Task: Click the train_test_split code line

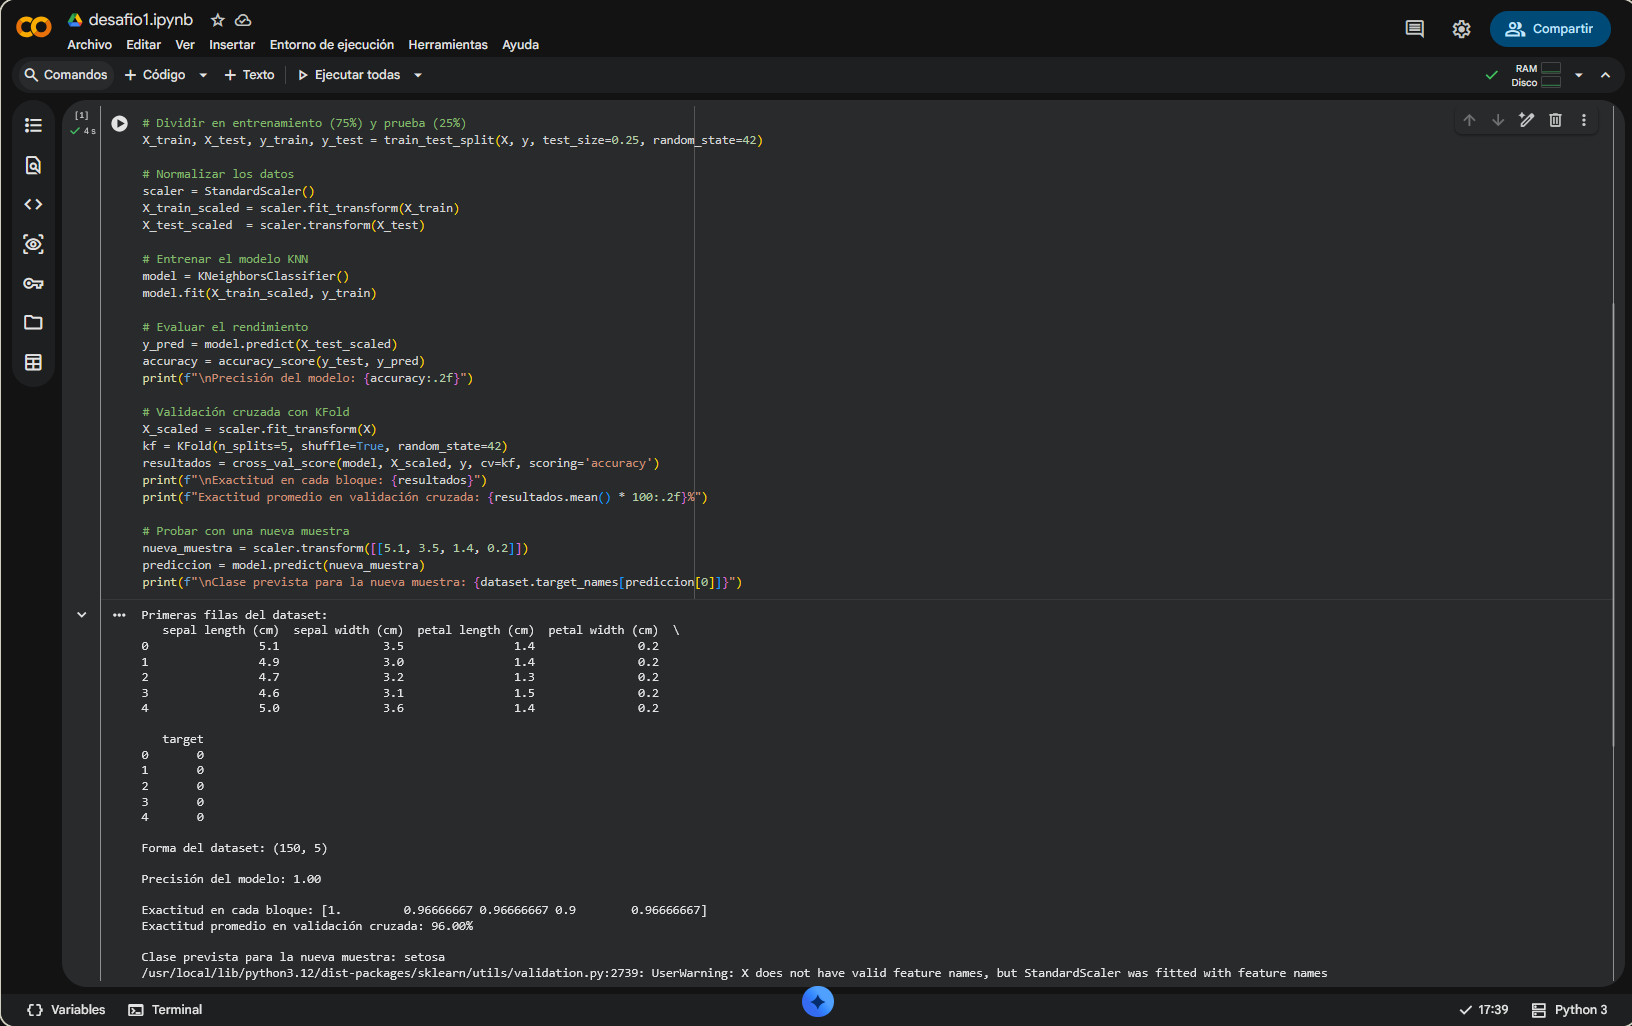Action: pos(452,140)
